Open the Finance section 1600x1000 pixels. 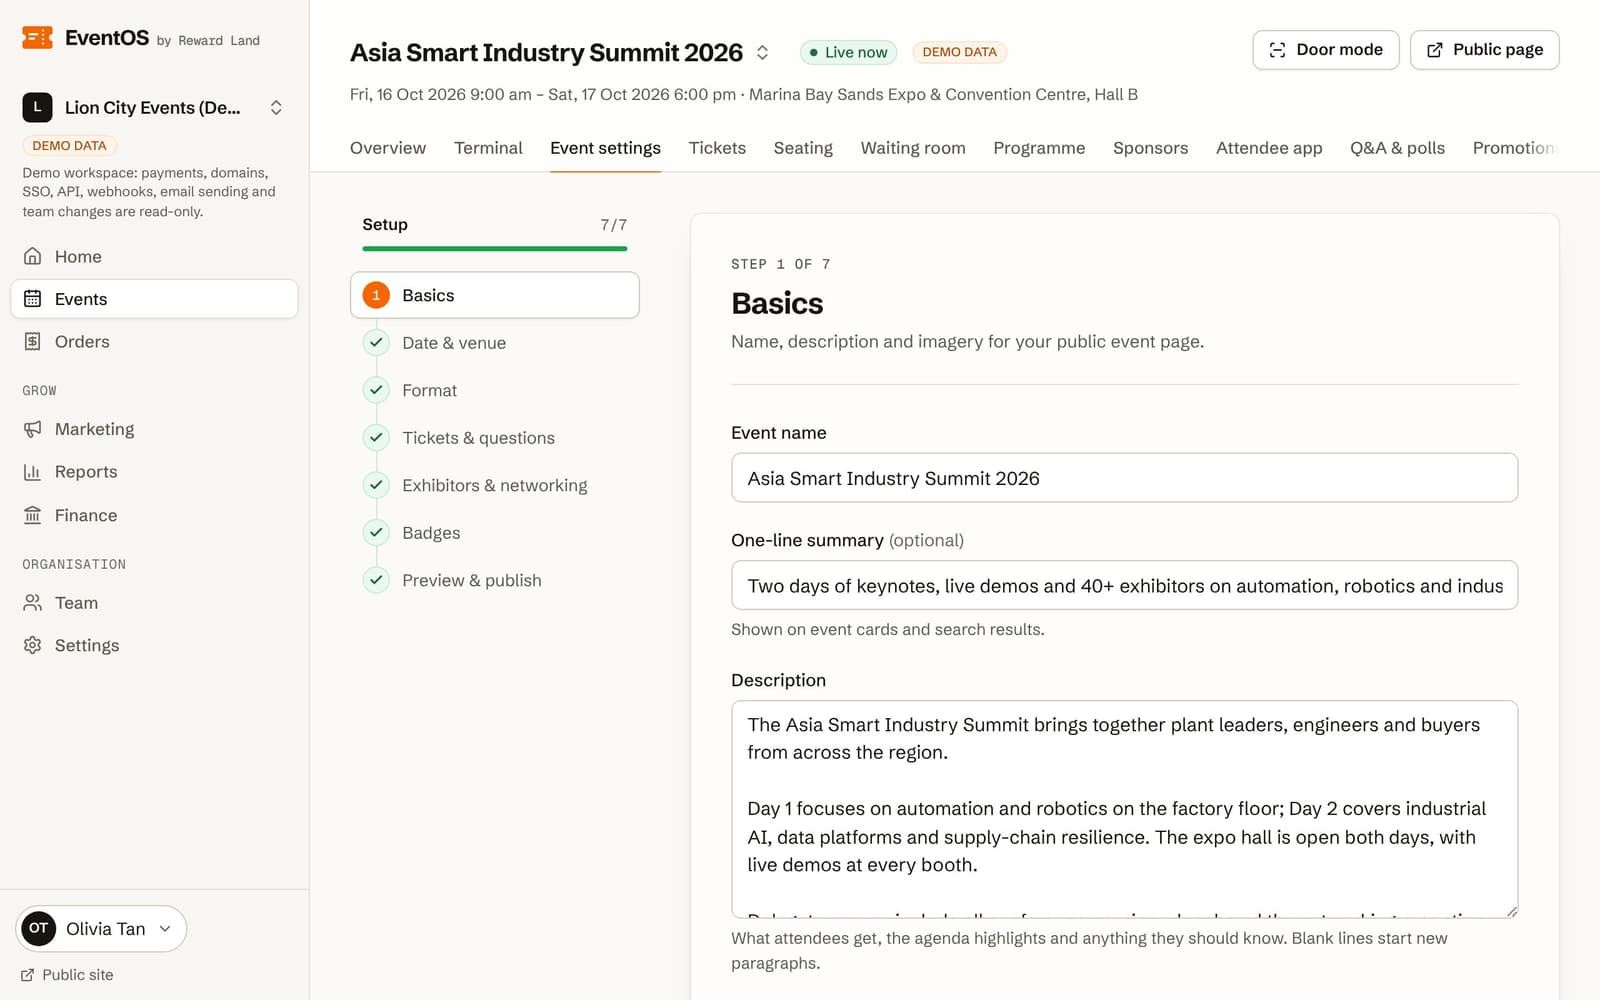pyautogui.click(x=154, y=516)
